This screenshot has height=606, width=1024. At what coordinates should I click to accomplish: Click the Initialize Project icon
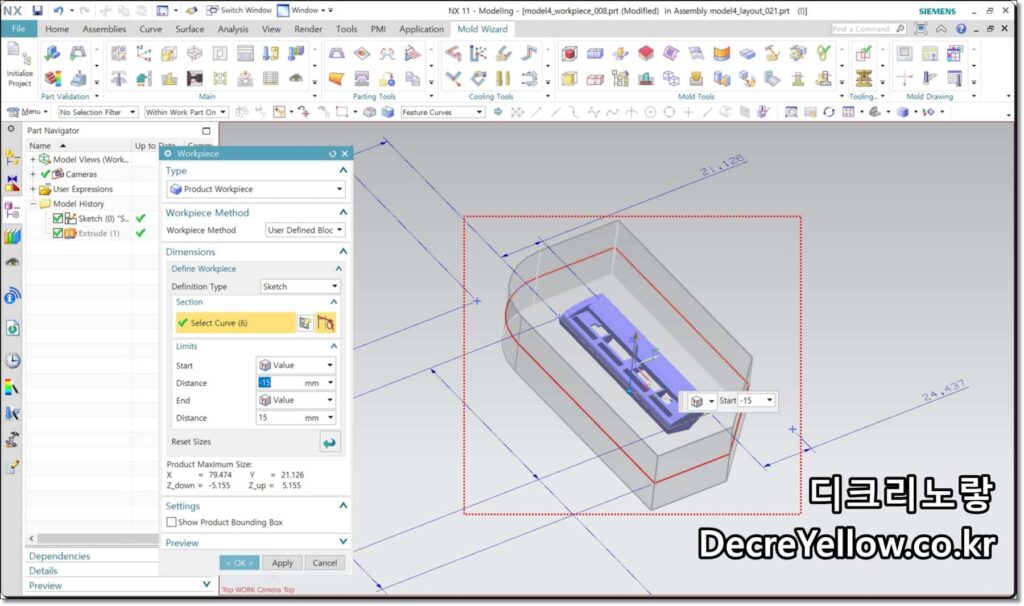pos(19,64)
